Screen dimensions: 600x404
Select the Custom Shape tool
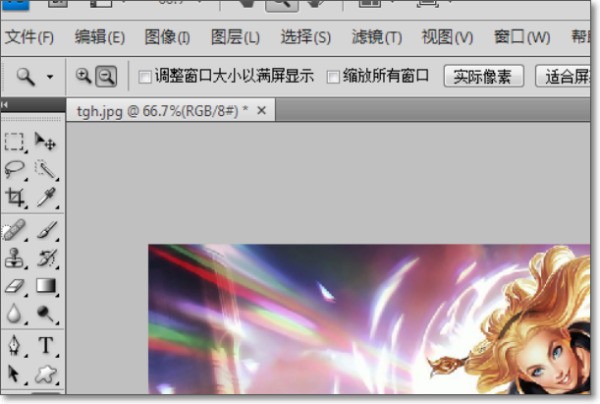(46, 374)
